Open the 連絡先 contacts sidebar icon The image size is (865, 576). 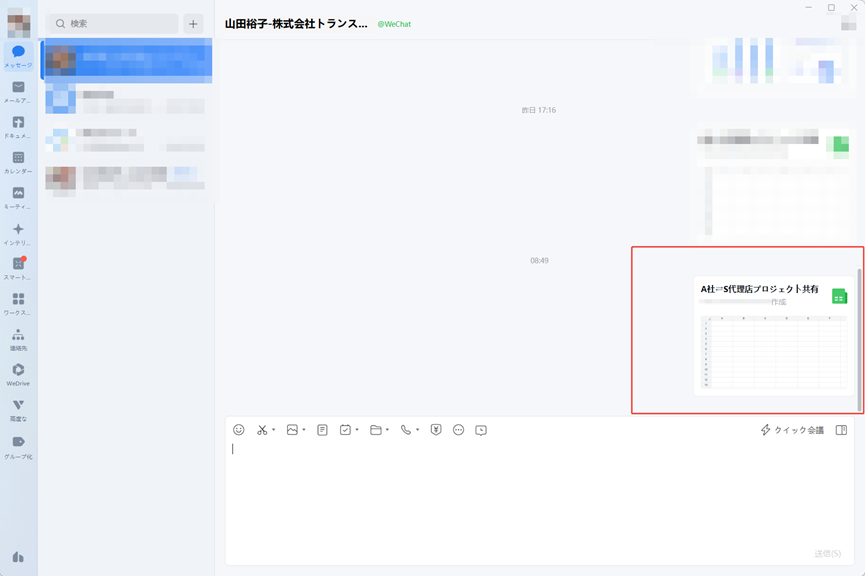(x=18, y=339)
